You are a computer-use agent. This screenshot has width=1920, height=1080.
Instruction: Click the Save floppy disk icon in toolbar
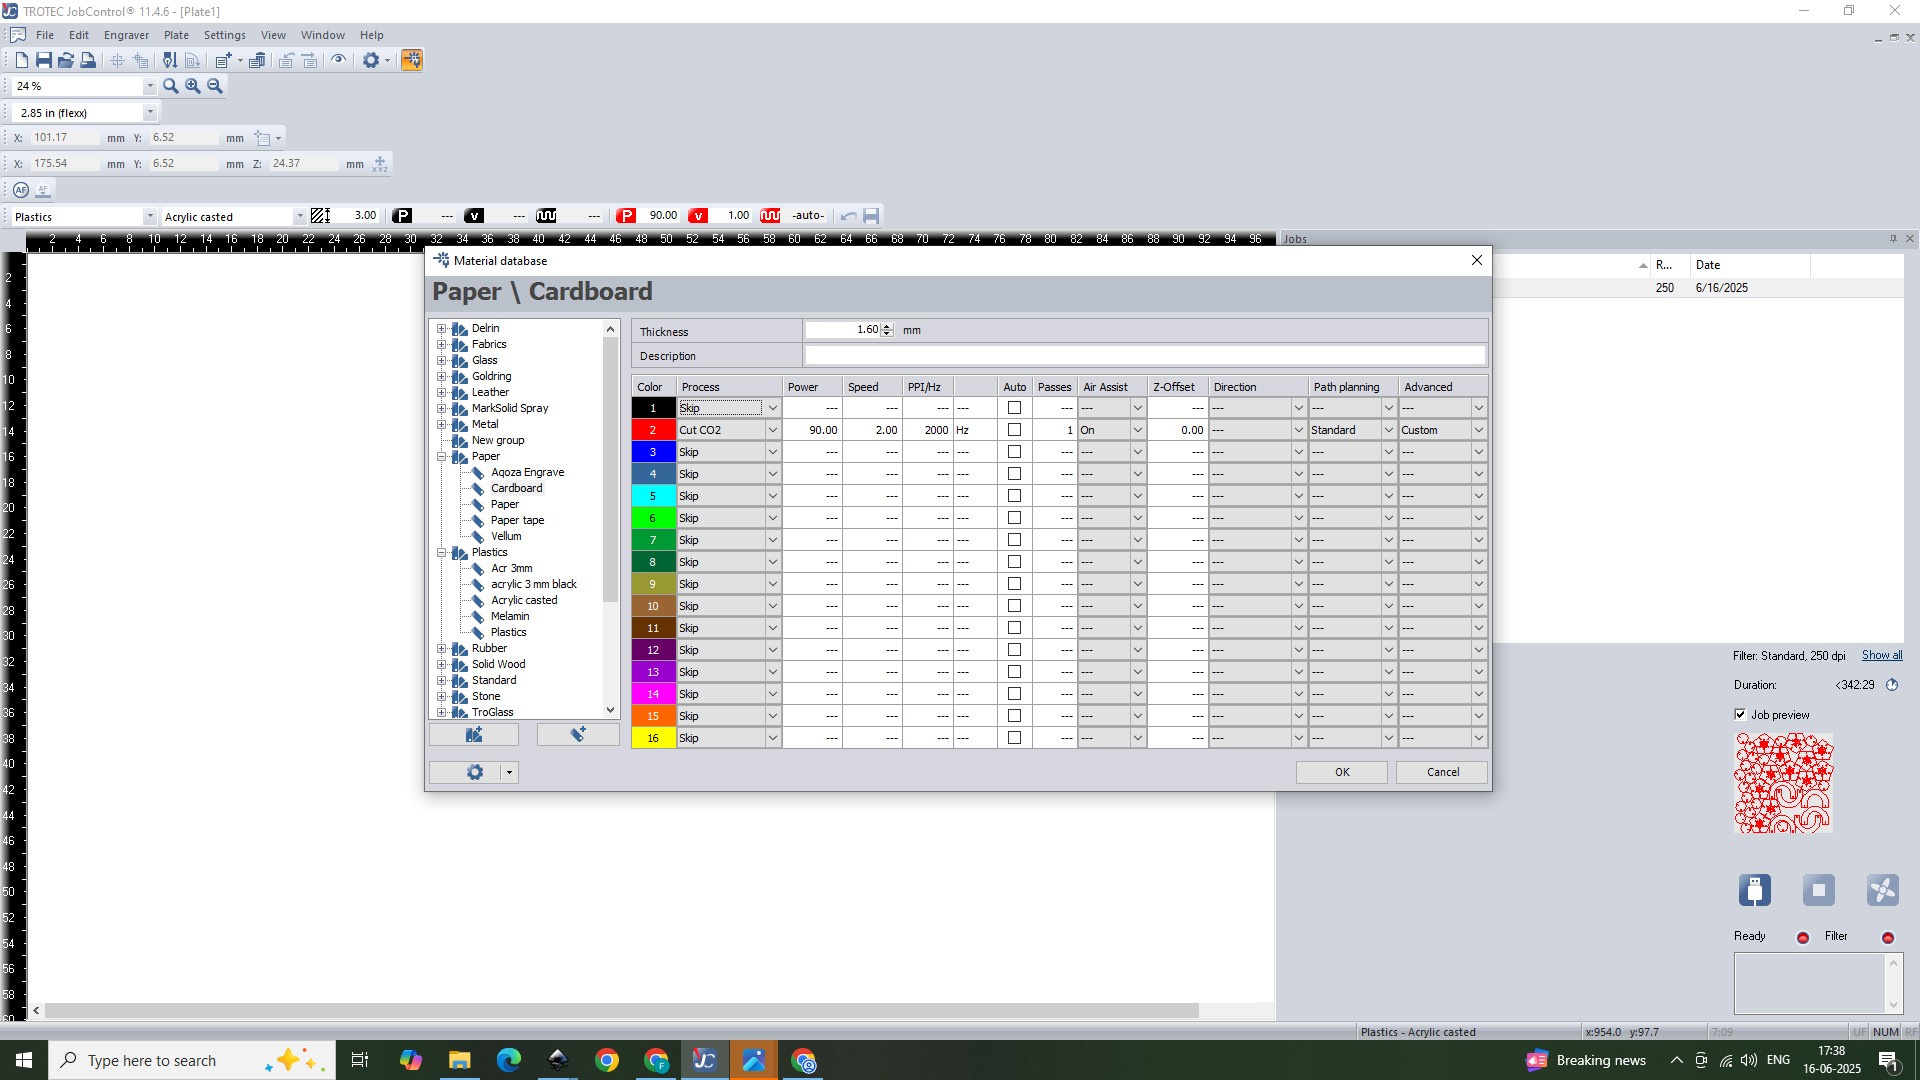43,61
